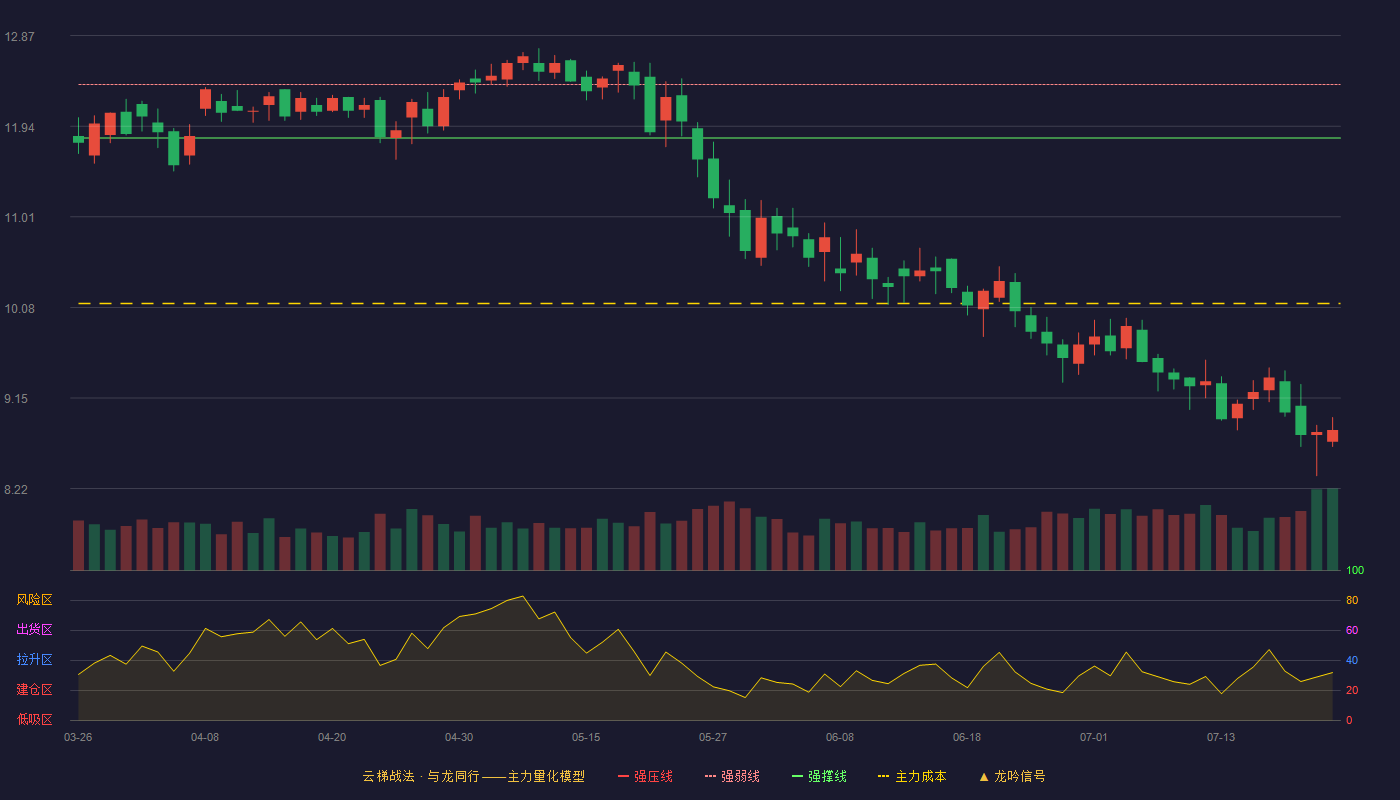Screen dimensions: 1400x800
Task: Click the yellow dashed 主力成本 line
Action: (x=709, y=303)
